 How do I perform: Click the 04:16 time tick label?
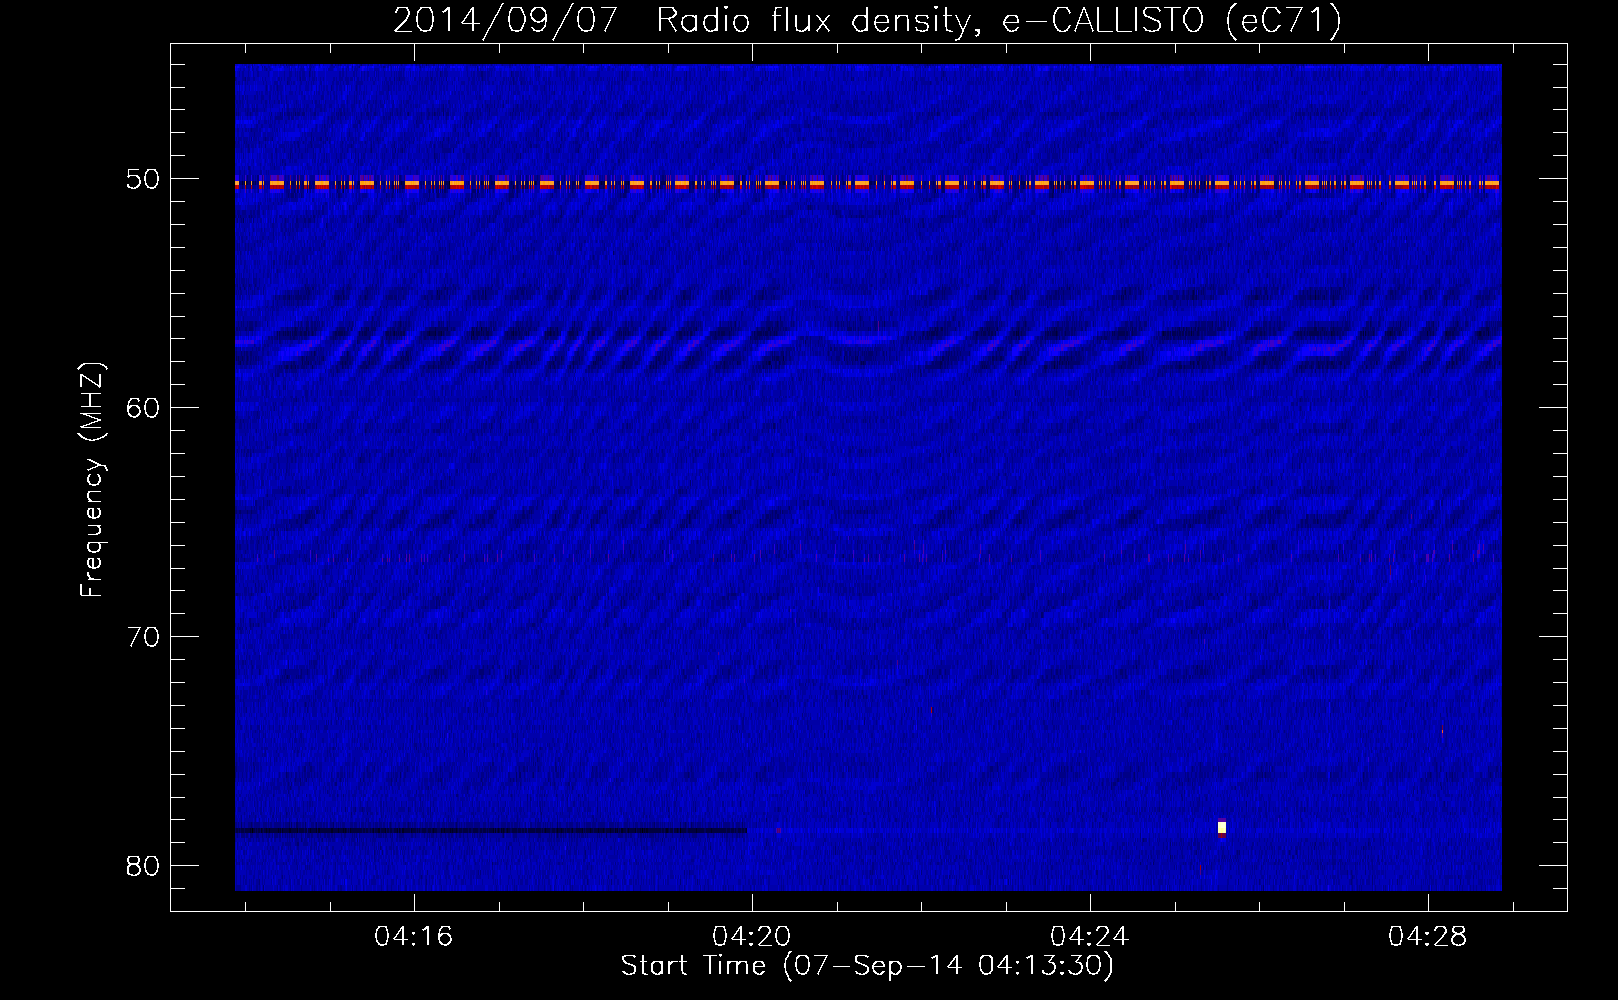click(x=413, y=936)
